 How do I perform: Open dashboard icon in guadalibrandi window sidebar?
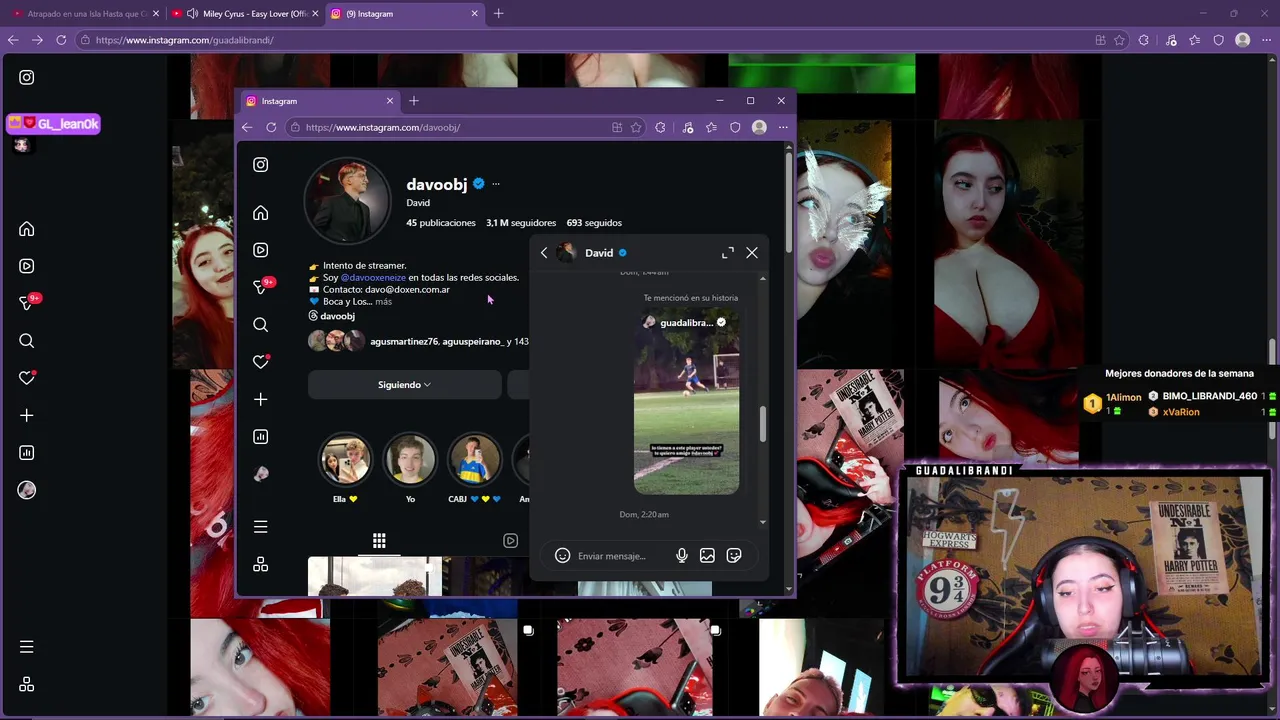[x=27, y=453]
